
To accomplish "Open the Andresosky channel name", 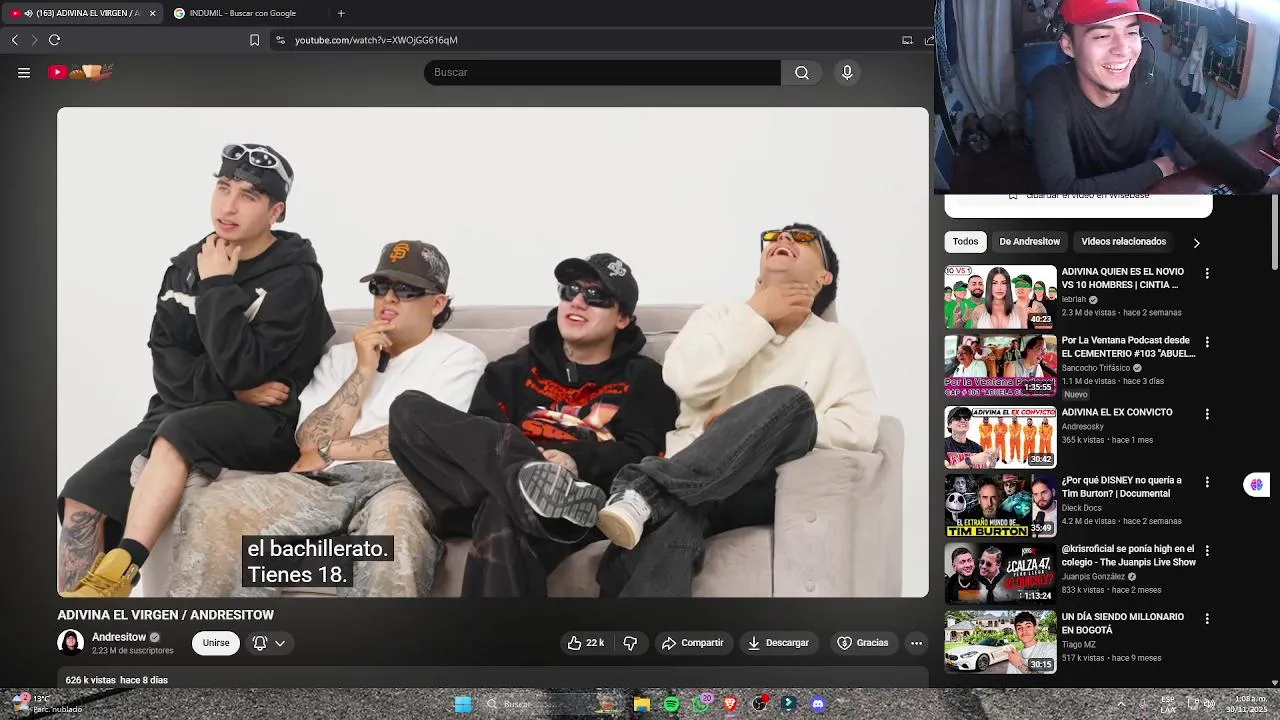I will 1082,426.
